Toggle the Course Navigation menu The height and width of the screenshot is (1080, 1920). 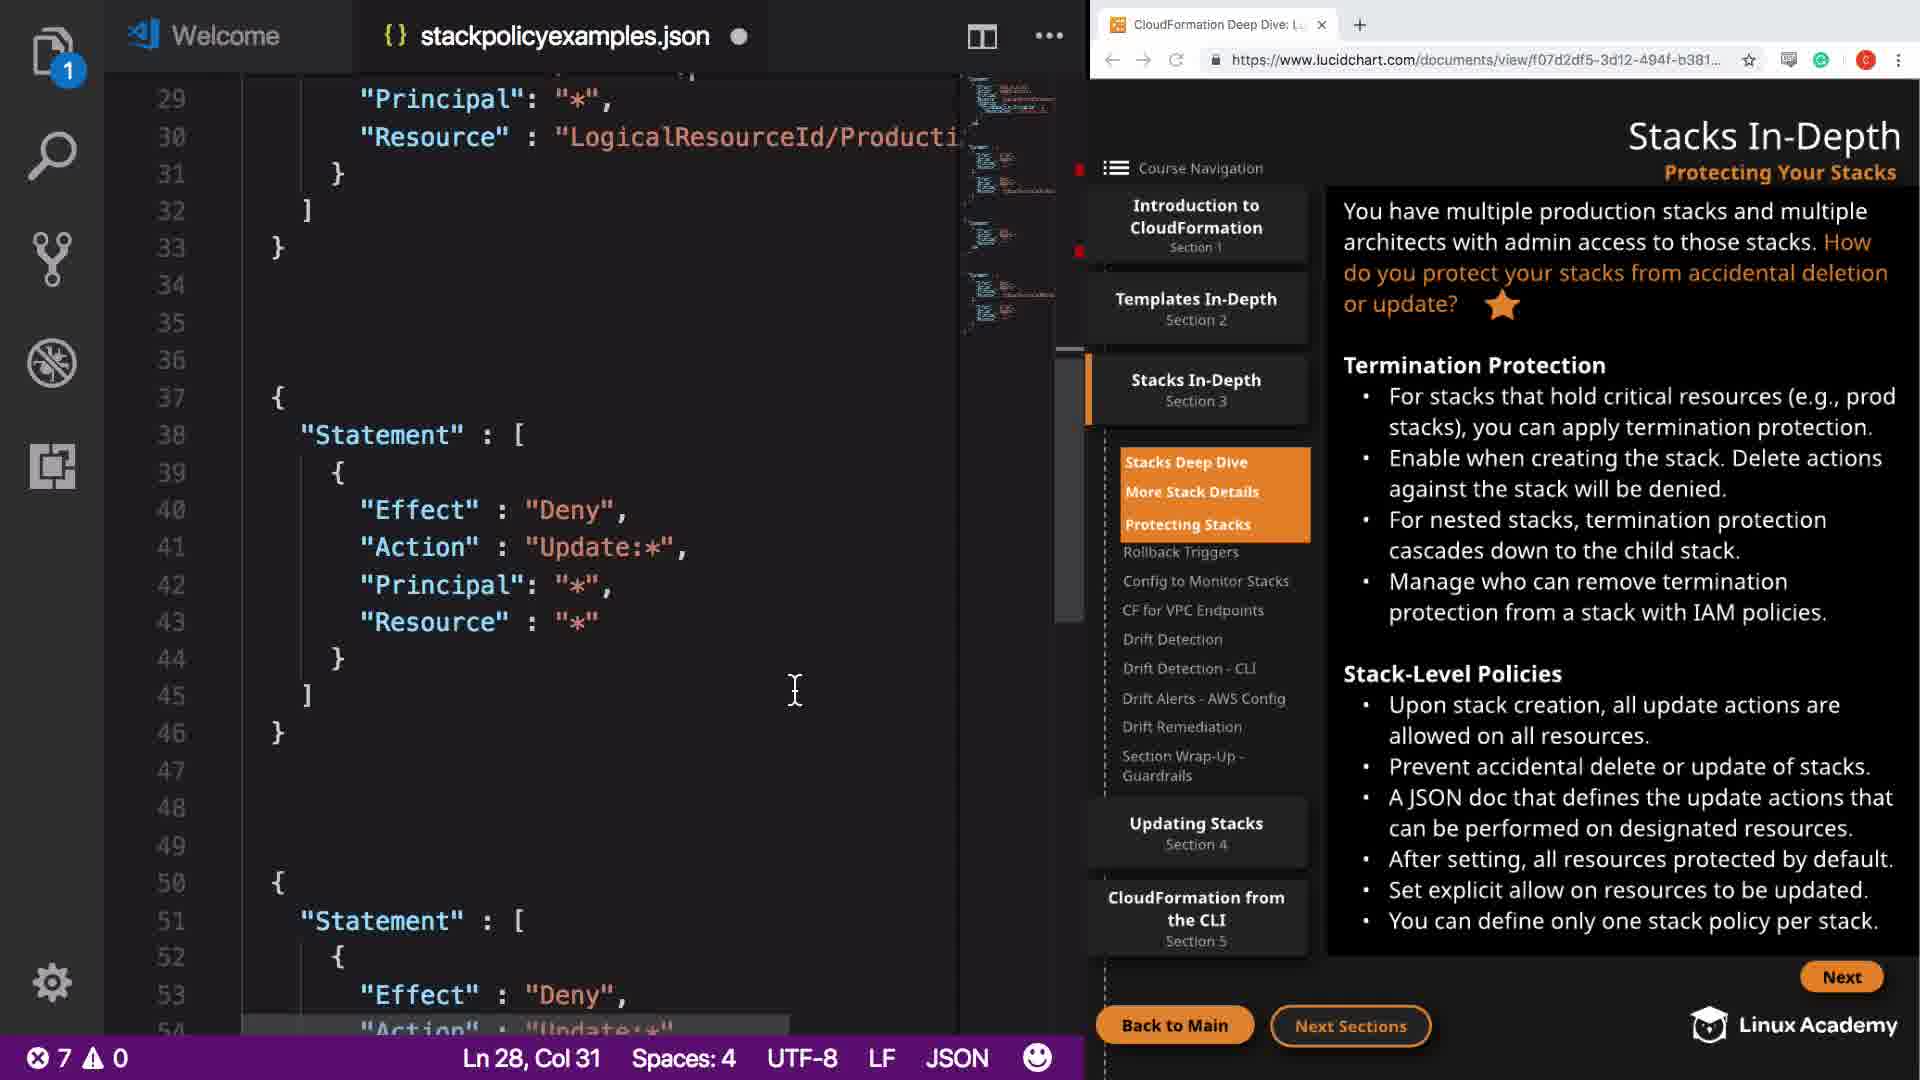tap(1116, 168)
